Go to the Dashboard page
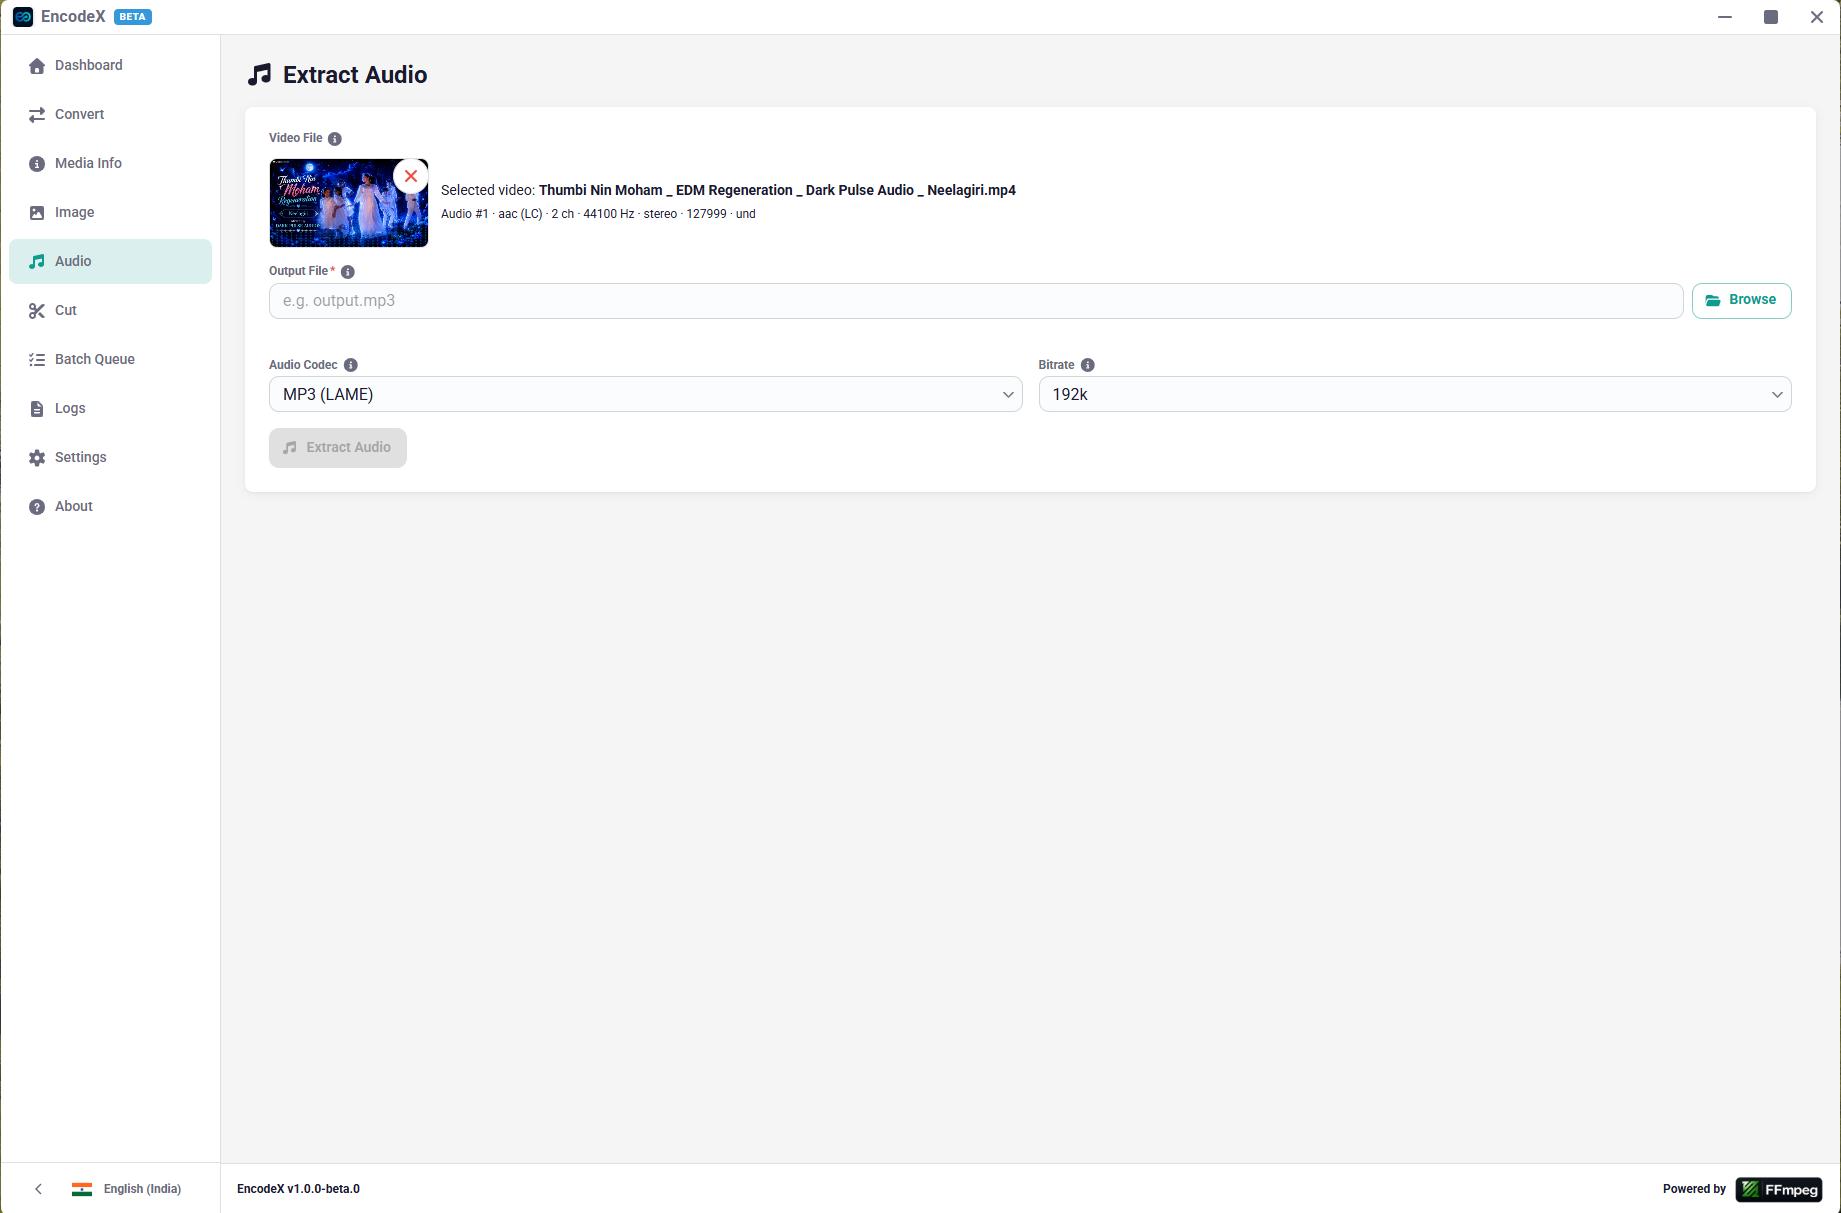This screenshot has width=1841, height=1213. (110, 66)
